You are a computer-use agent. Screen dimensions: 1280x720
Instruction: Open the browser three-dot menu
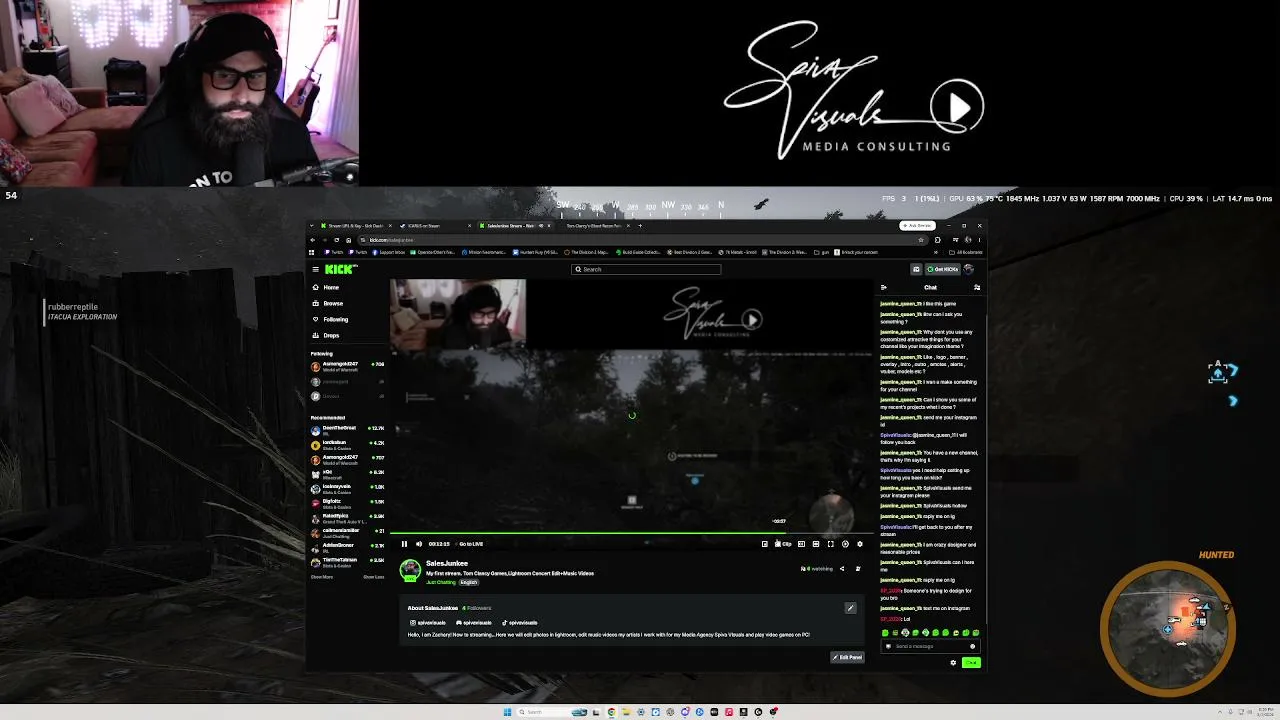coord(977,240)
